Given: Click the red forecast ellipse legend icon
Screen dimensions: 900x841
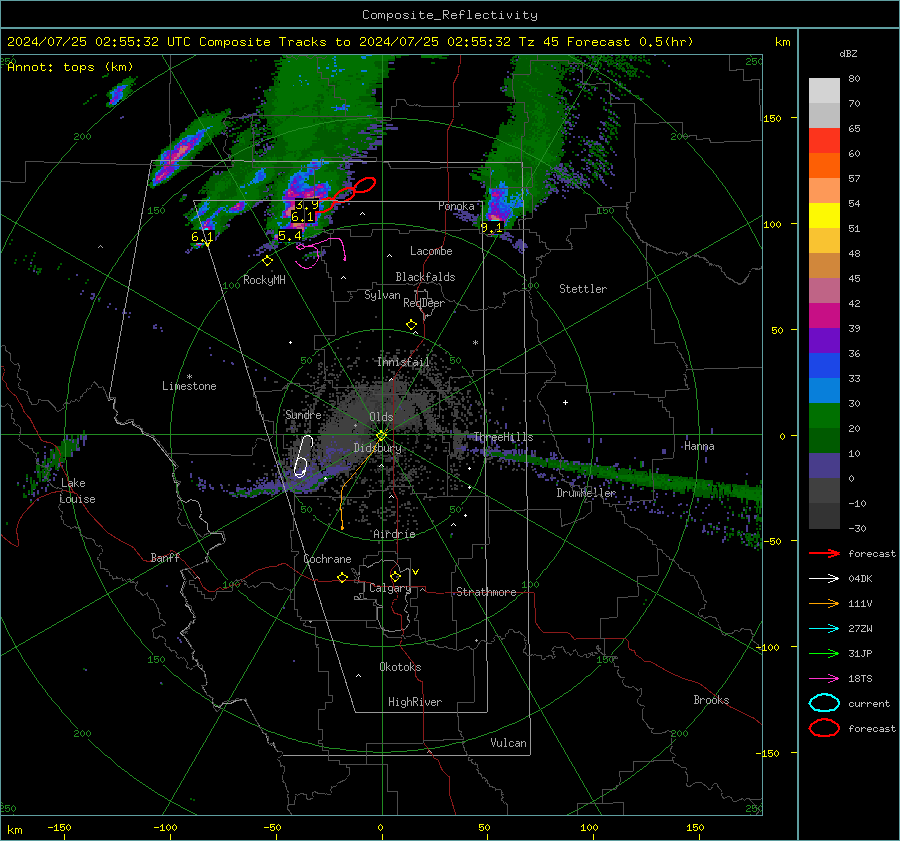Looking at the screenshot, I should click(x=824, y=728).
